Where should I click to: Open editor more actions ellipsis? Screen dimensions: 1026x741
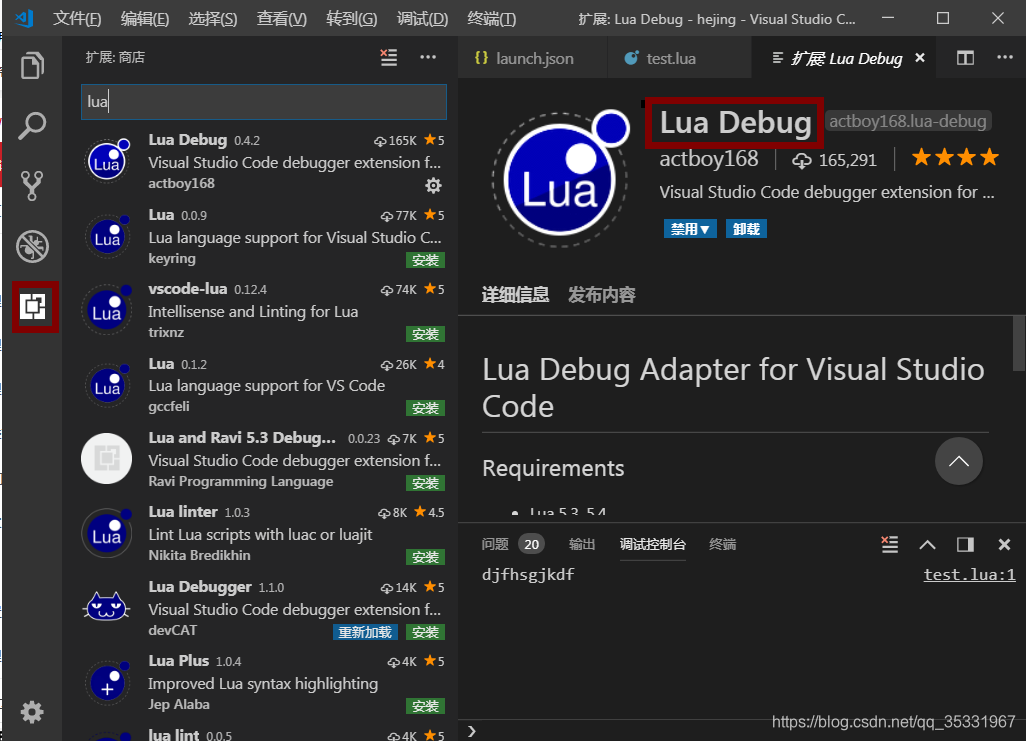point(1005,58)
